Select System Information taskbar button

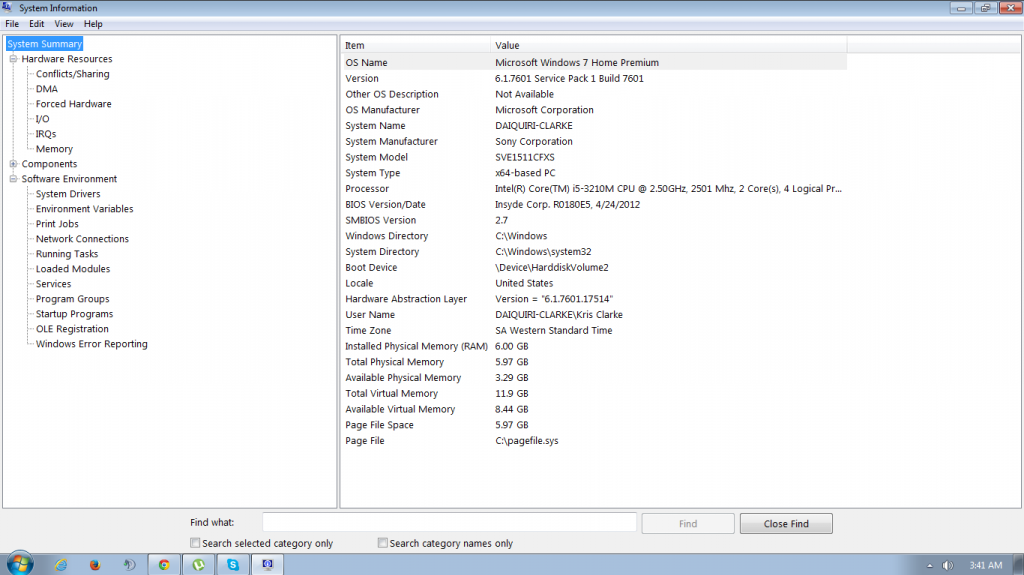(x=268, y=565)
